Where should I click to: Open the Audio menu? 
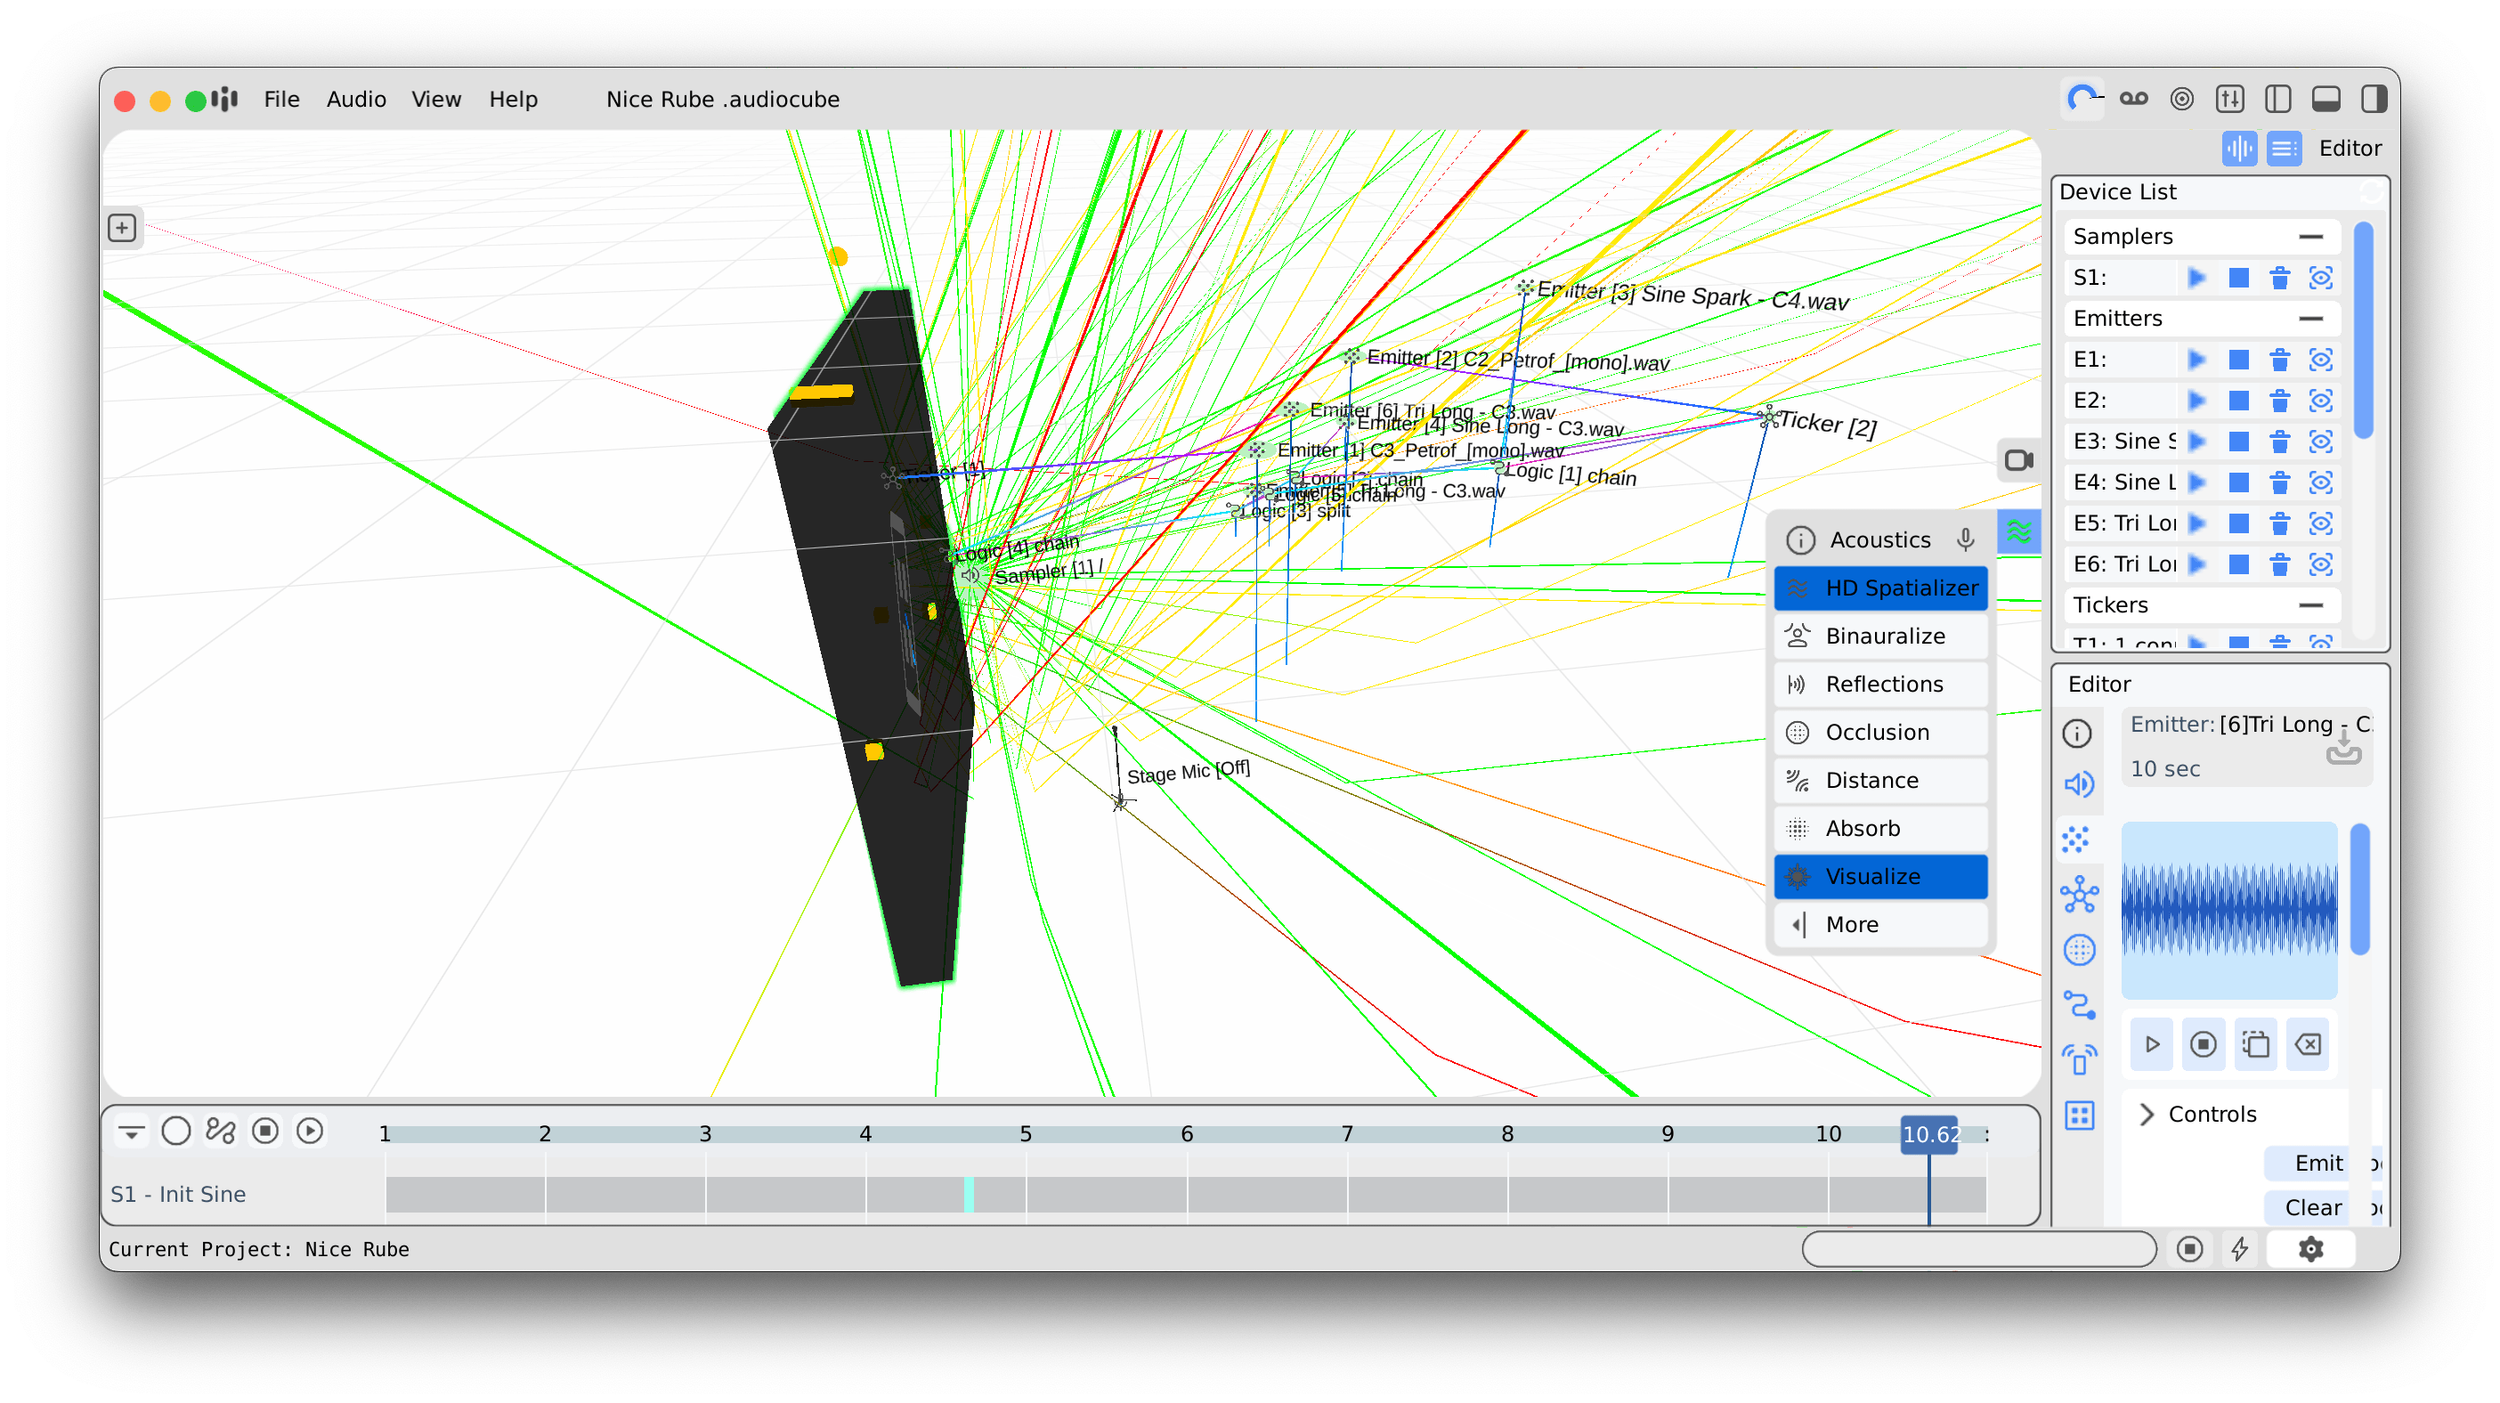(356, 99)
